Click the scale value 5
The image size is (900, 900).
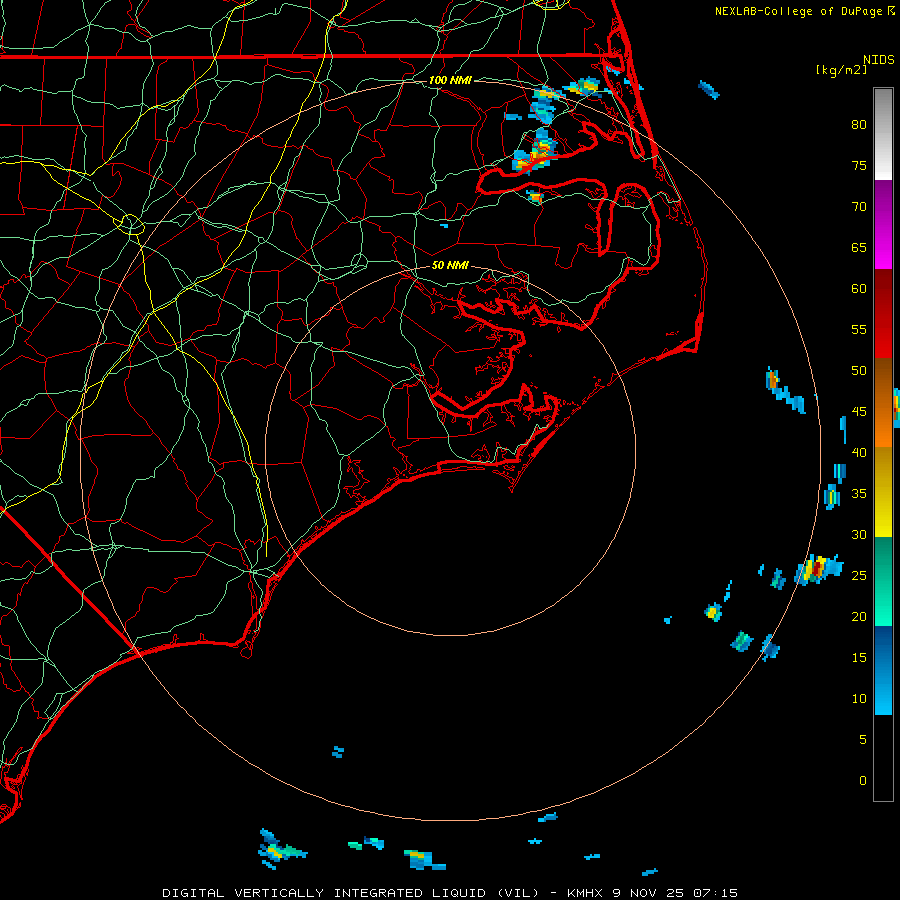863,739
